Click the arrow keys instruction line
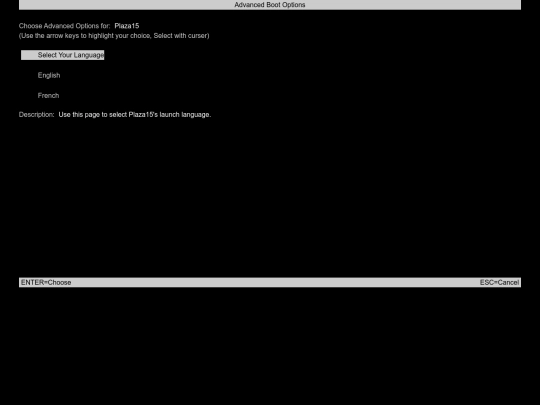 (x=114, y=36)
